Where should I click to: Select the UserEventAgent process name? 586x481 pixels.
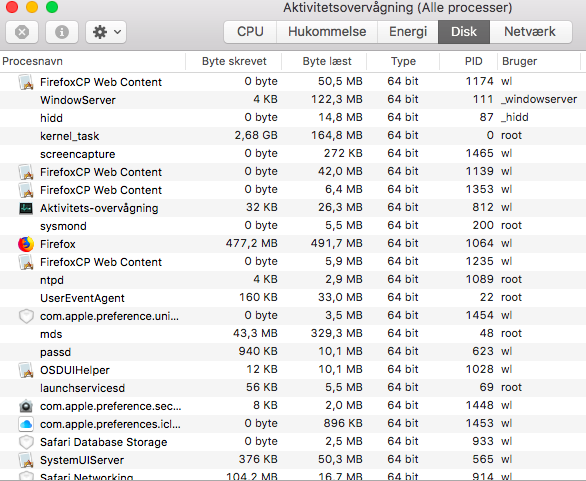tap(82, 298)
